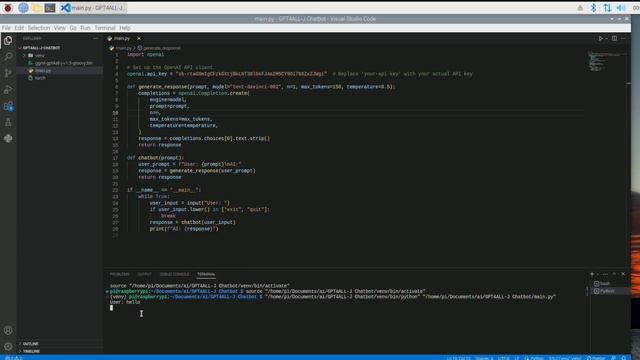Image resolution: width=640 pixels, height=360 pixels.
Task: Open the Run and Debug view
Action: tap(8, 89)
